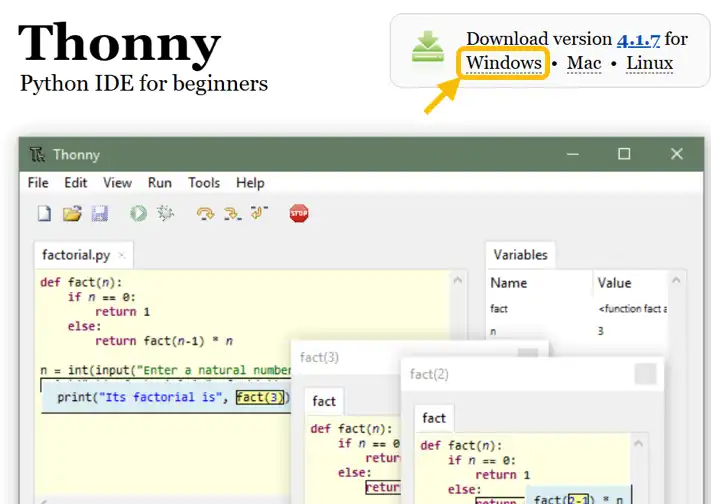Click the 'Thonny' page heading

click(119, 43)
